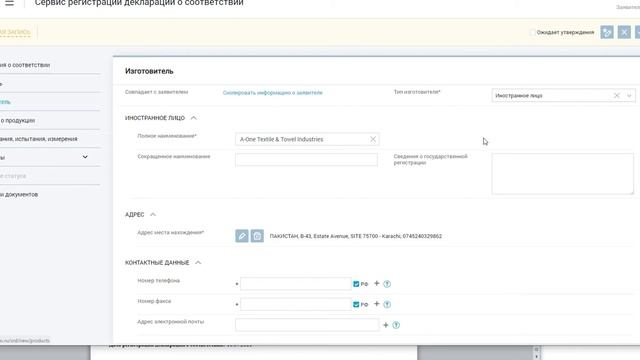The height and width of the screenshot is (360, 640).
Task: Click the fax number input field
Action: click(296, 304)
